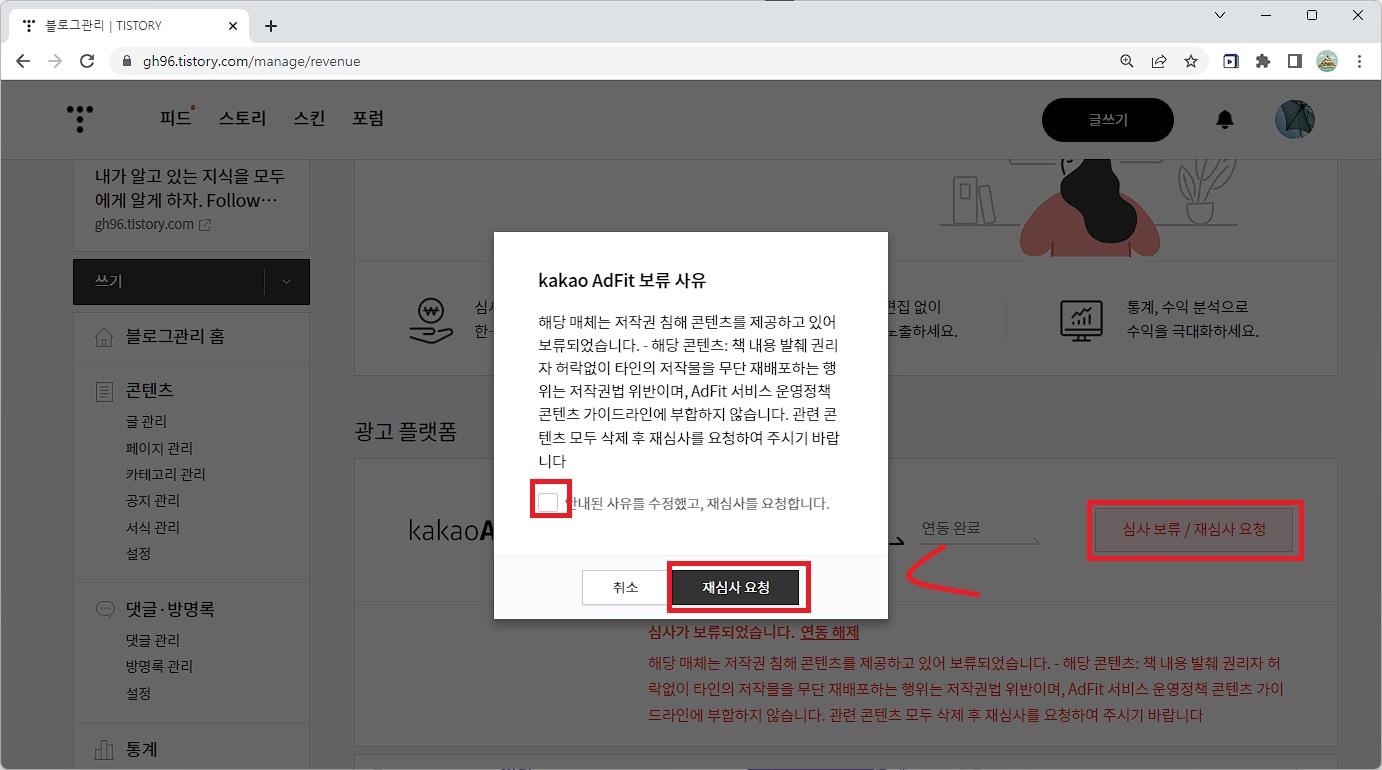1382x770 pixels.
Task: Open the notification bell
Action: tap(1225, 120)
